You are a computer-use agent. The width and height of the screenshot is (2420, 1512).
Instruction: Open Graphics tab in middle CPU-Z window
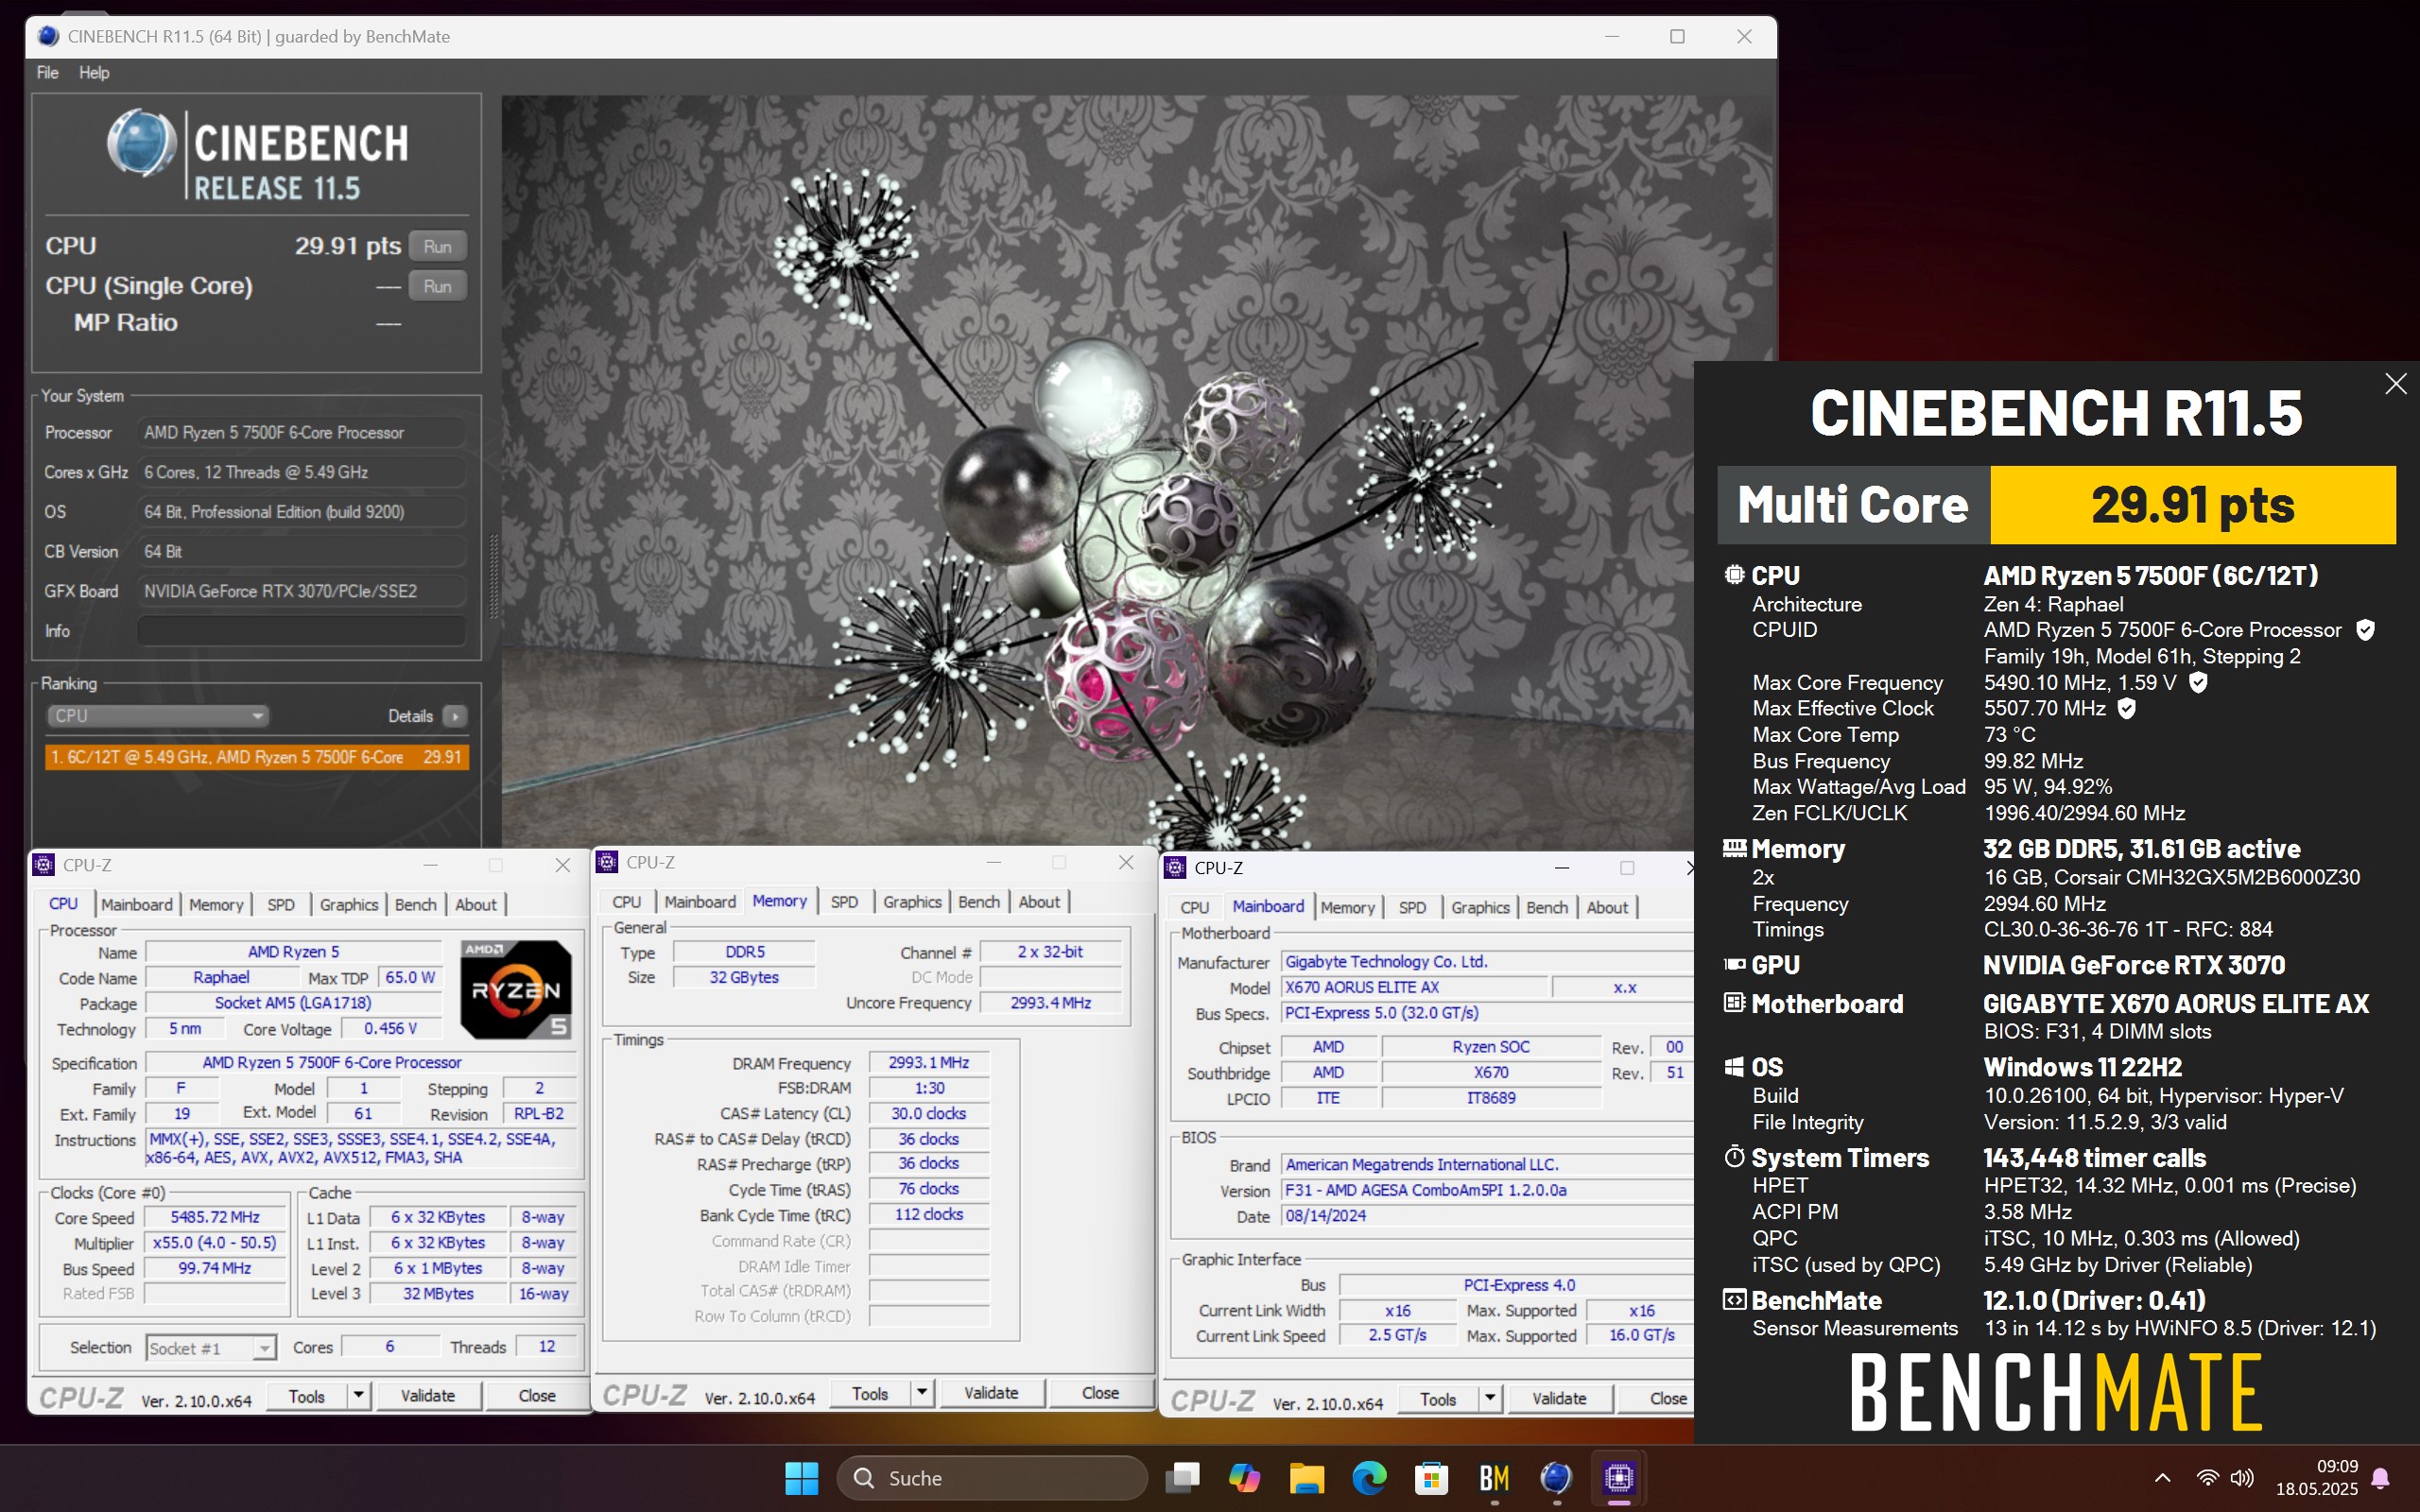pyautogui.click(x=912, y=901)
